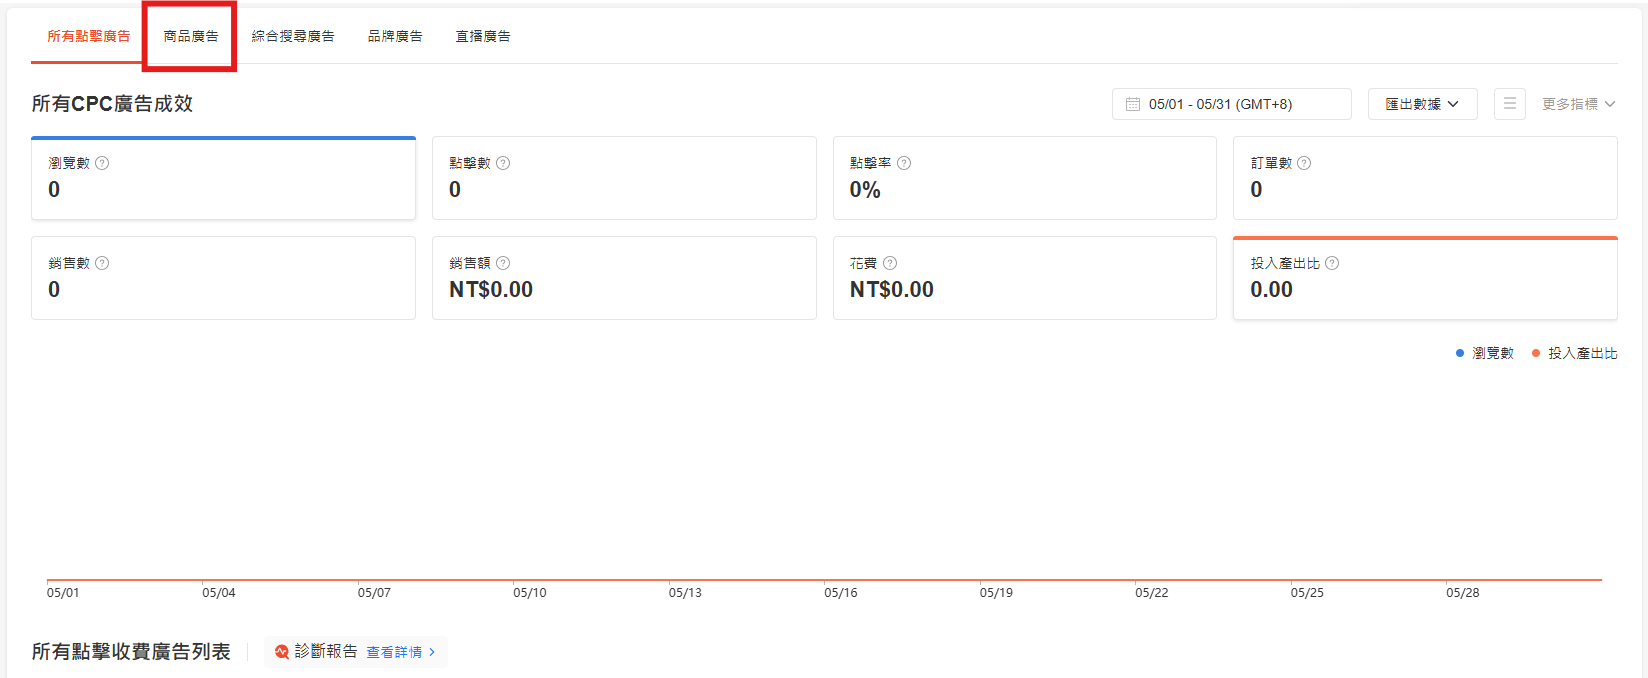Open the 匯出數據 dropdown
This screenshot has width=1648, height=678.
pyautogui.click(x=1422, y=104)
